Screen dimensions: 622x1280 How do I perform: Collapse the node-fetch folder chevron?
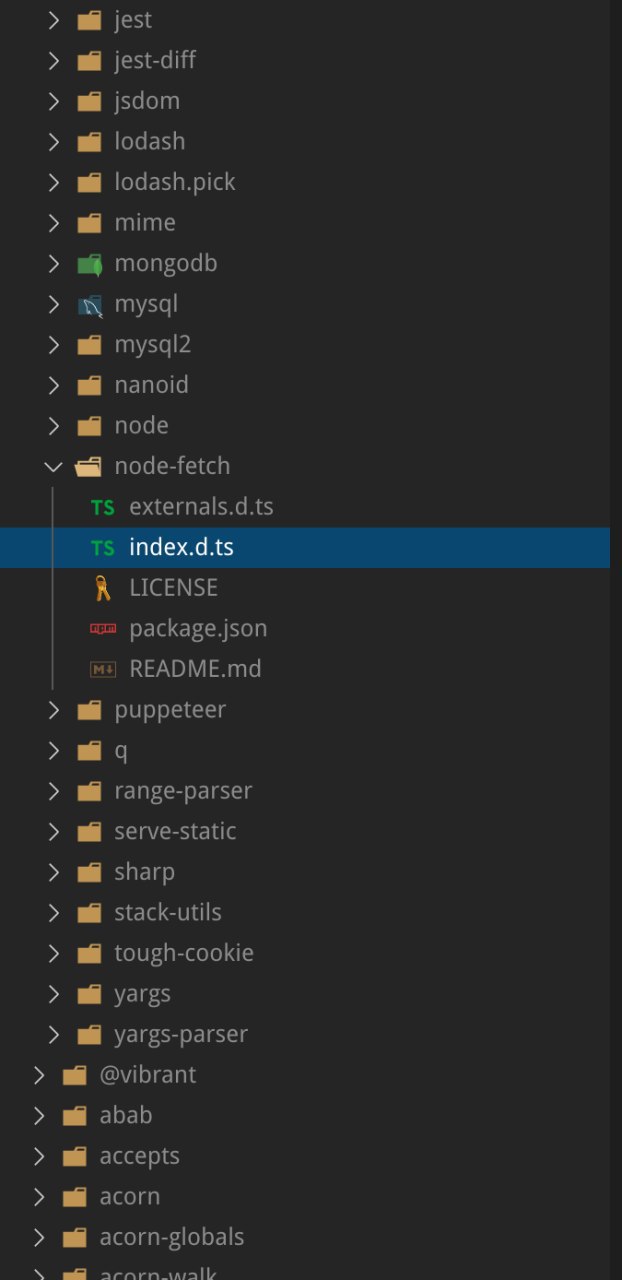(54, 467)
